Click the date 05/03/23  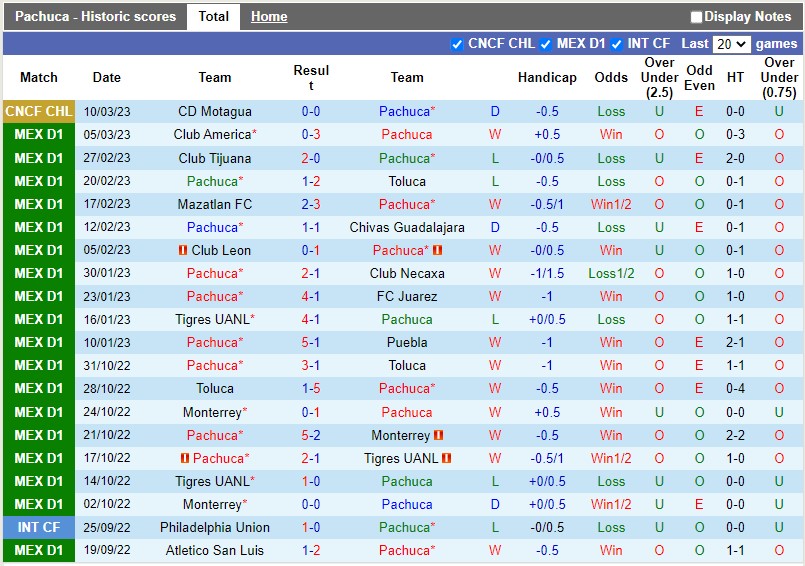[107, 135]
